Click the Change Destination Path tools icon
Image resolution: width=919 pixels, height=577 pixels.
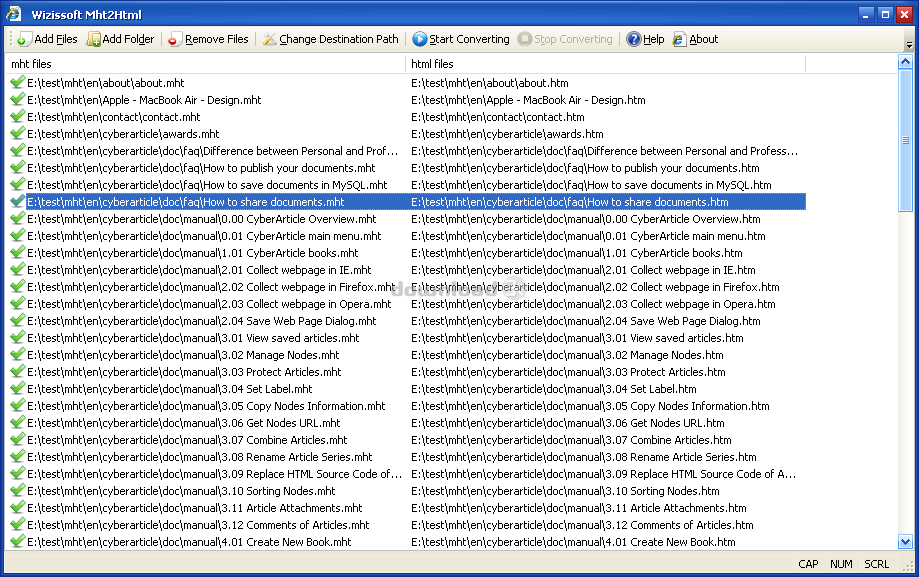coord(270,39)
